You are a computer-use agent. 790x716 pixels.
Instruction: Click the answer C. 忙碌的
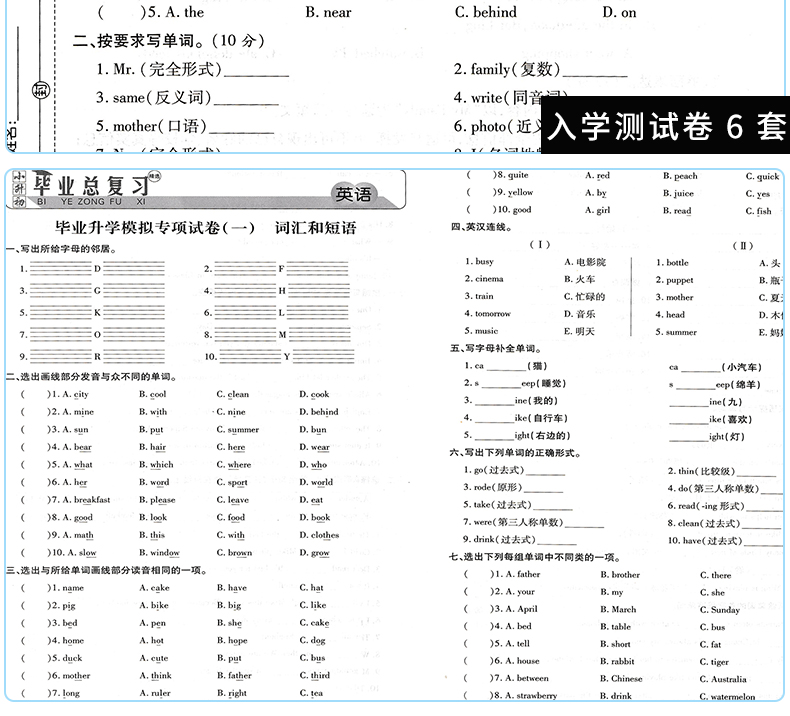tap(584, 297)
